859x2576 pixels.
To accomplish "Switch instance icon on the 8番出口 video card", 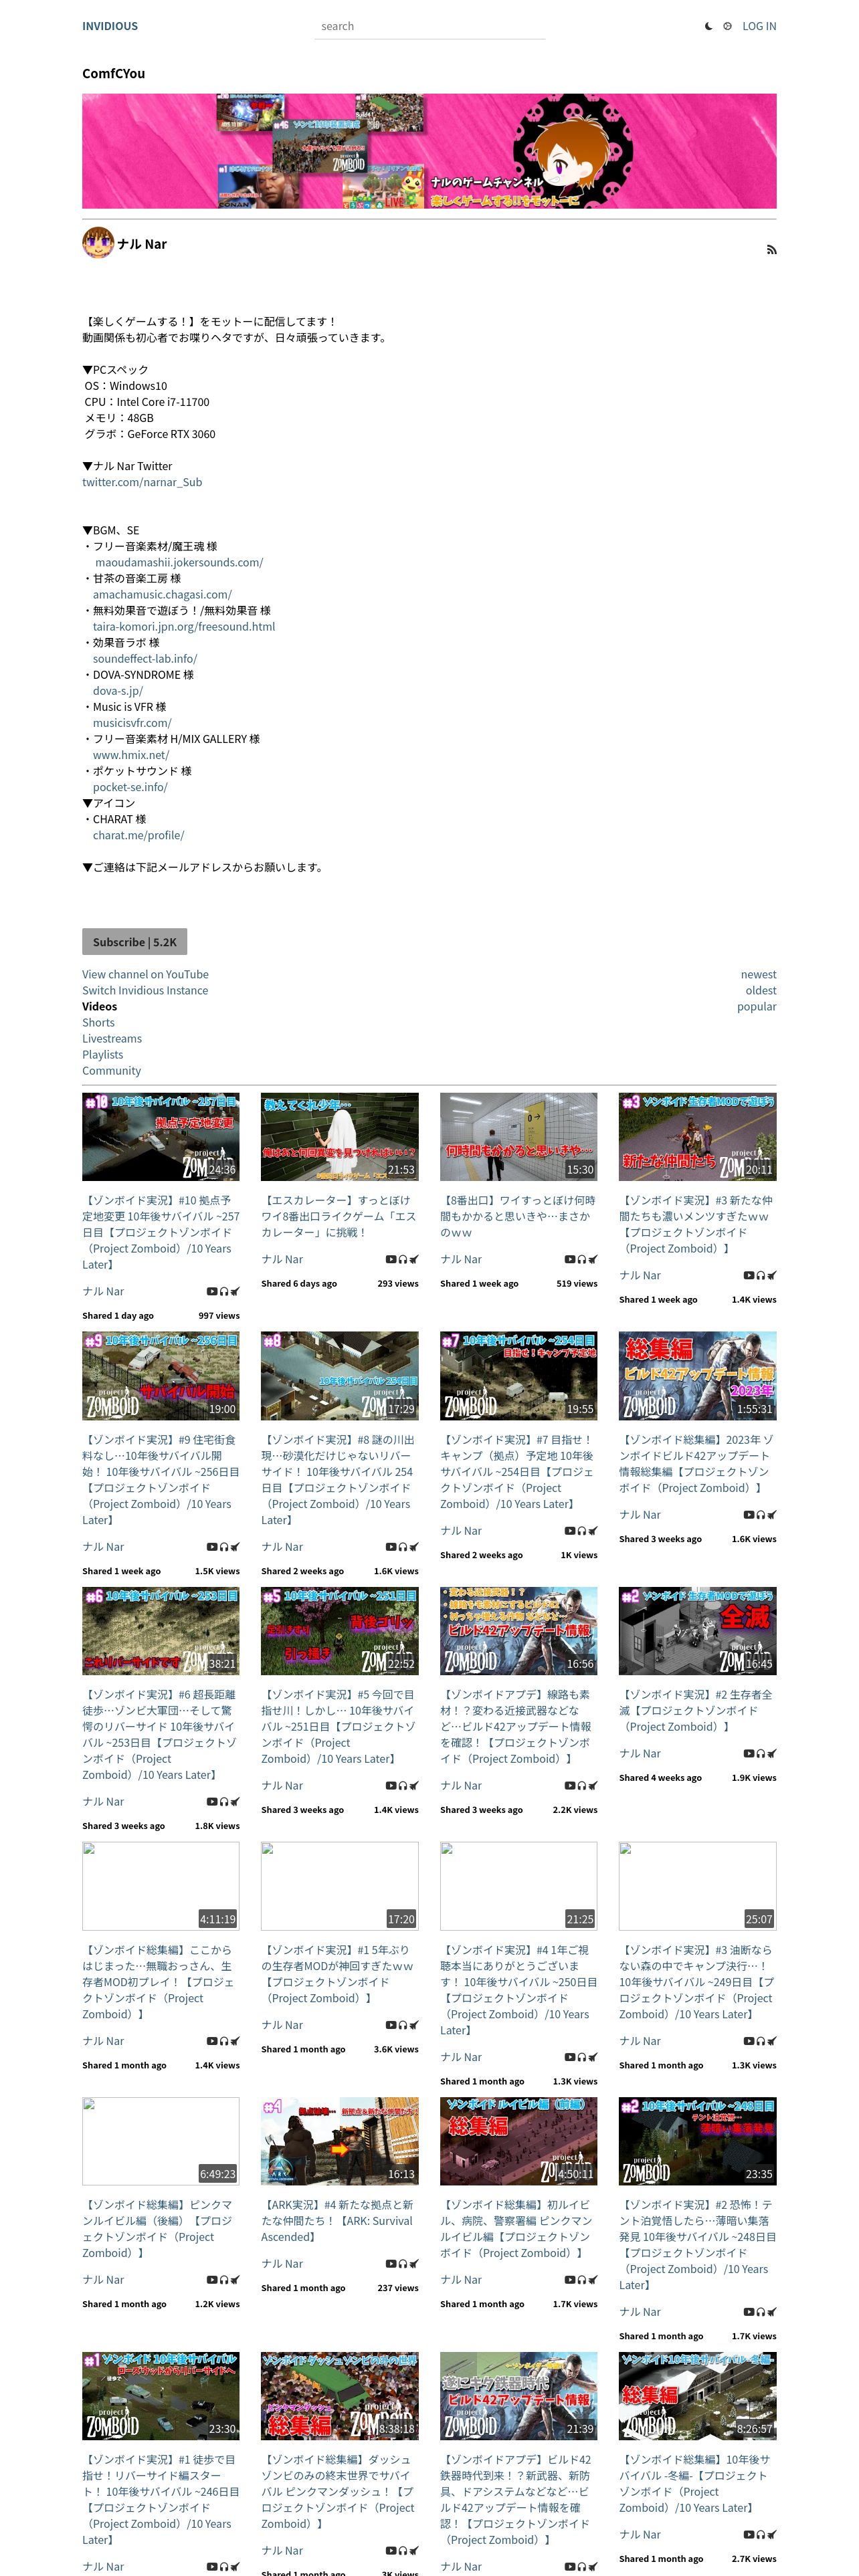I will coord(593,1259).
